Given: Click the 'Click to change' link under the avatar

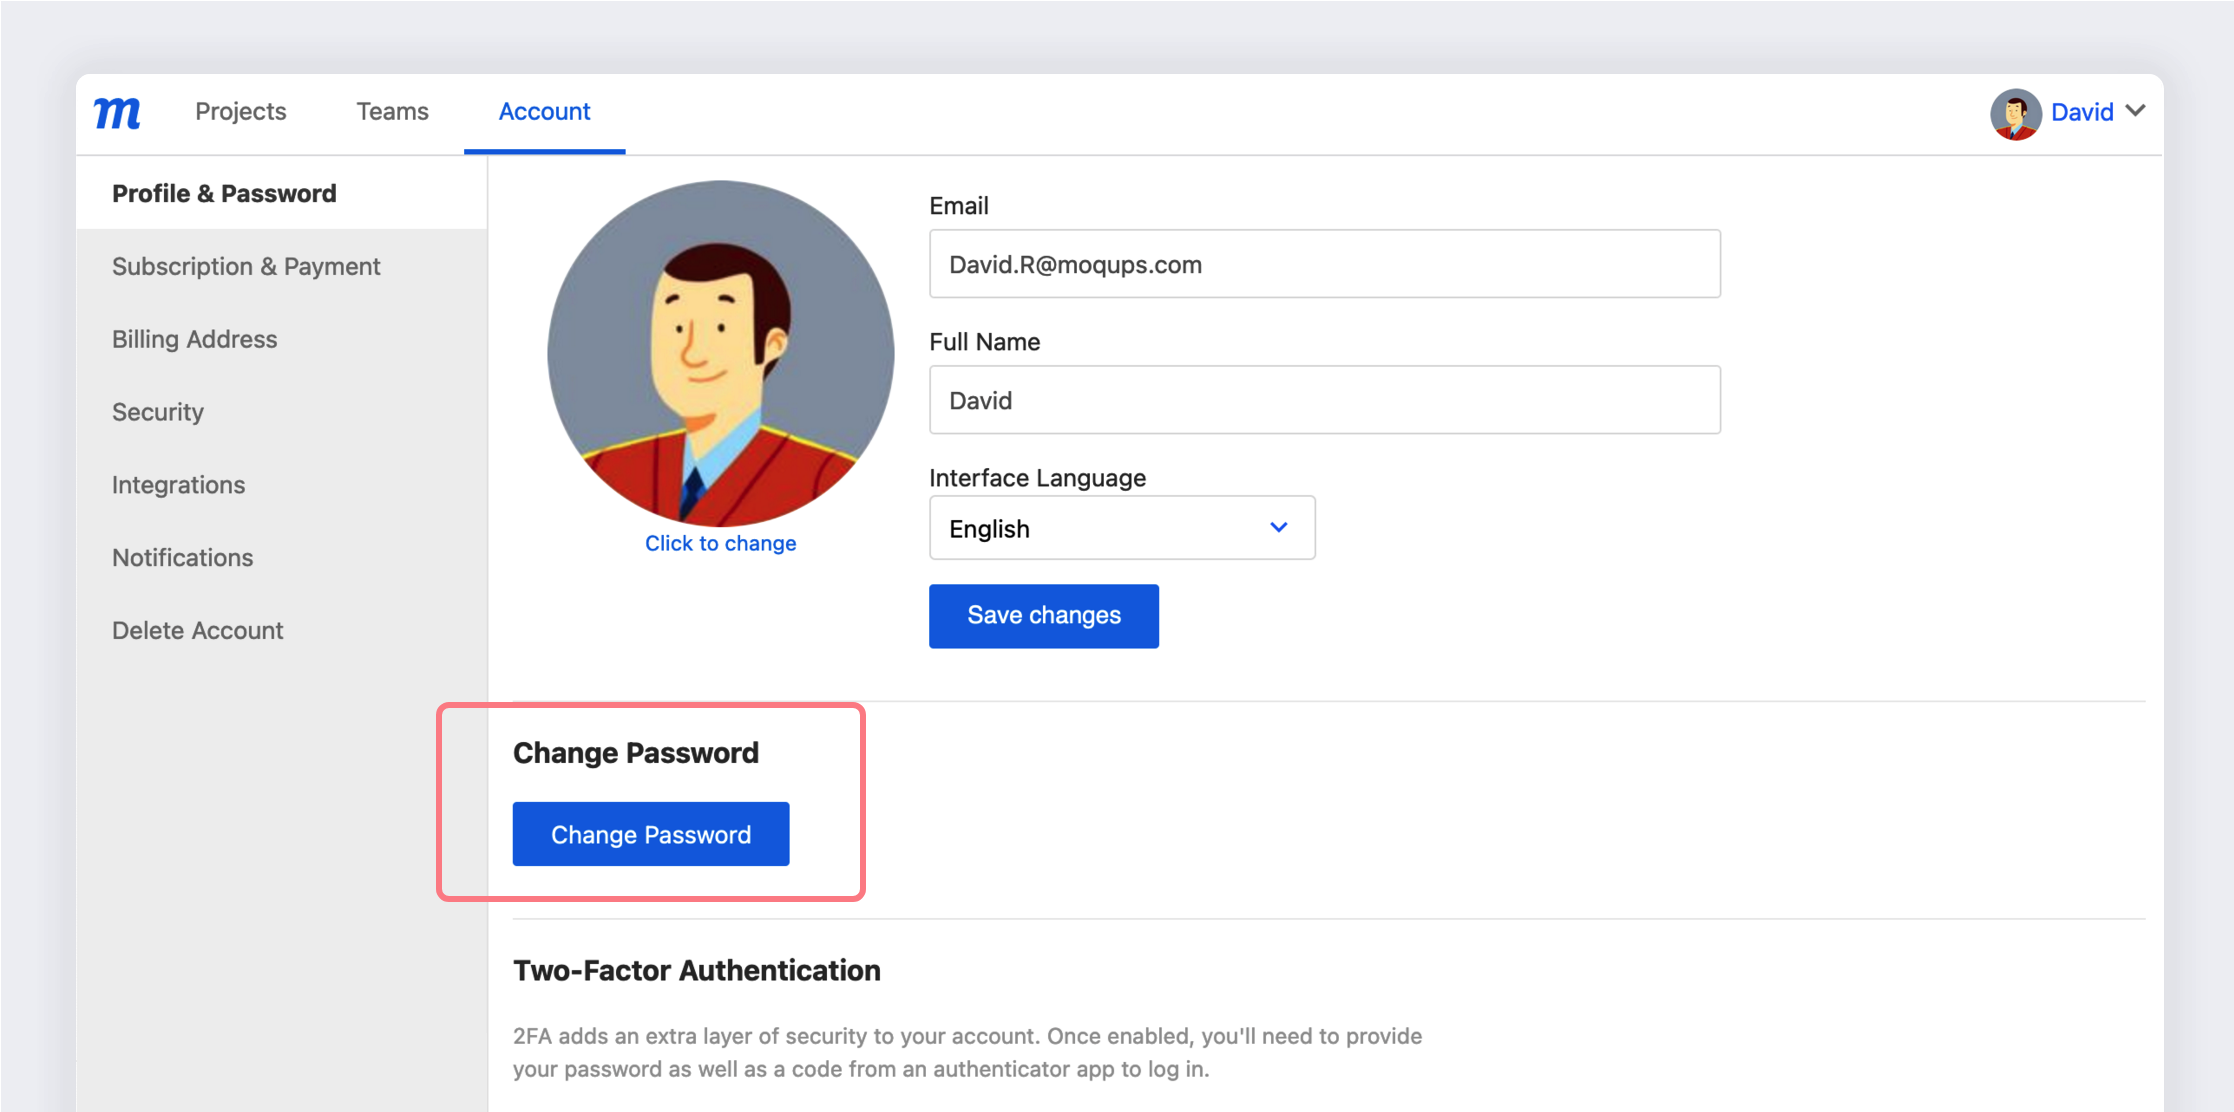Looking at the screenshot, I should coord(720,543).
